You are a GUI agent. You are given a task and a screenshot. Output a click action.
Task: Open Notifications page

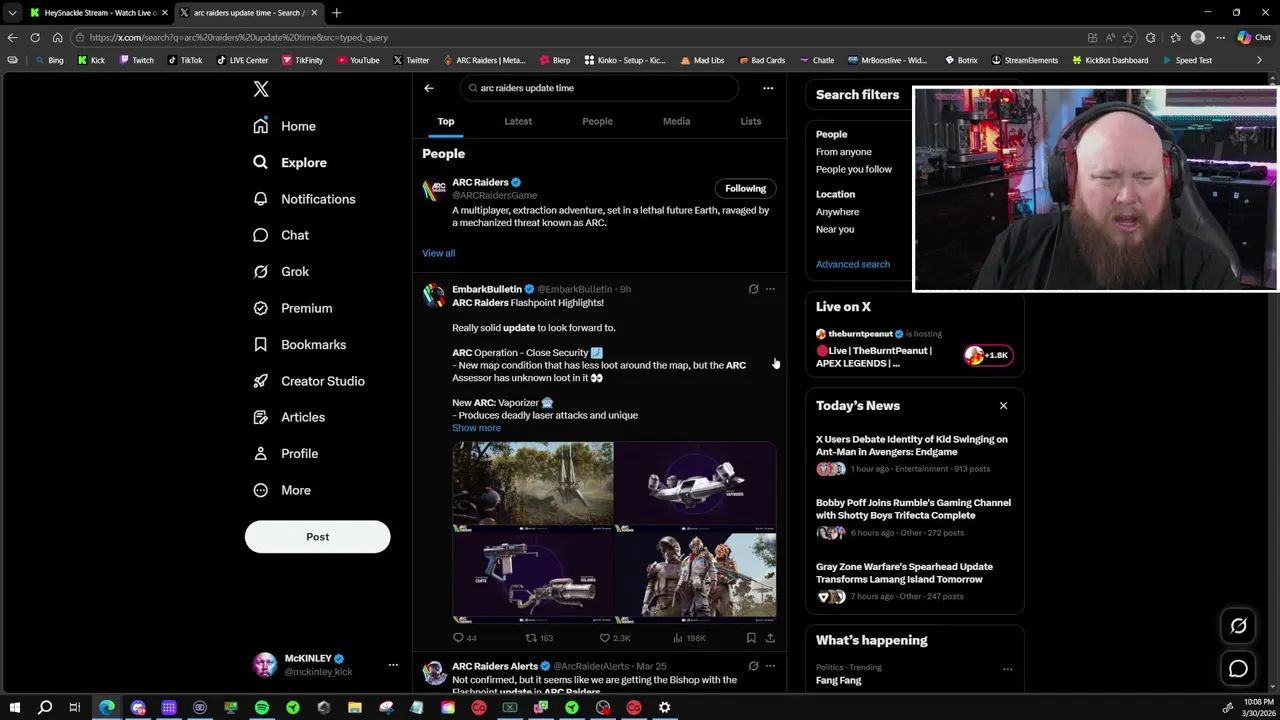click(304, 199)
